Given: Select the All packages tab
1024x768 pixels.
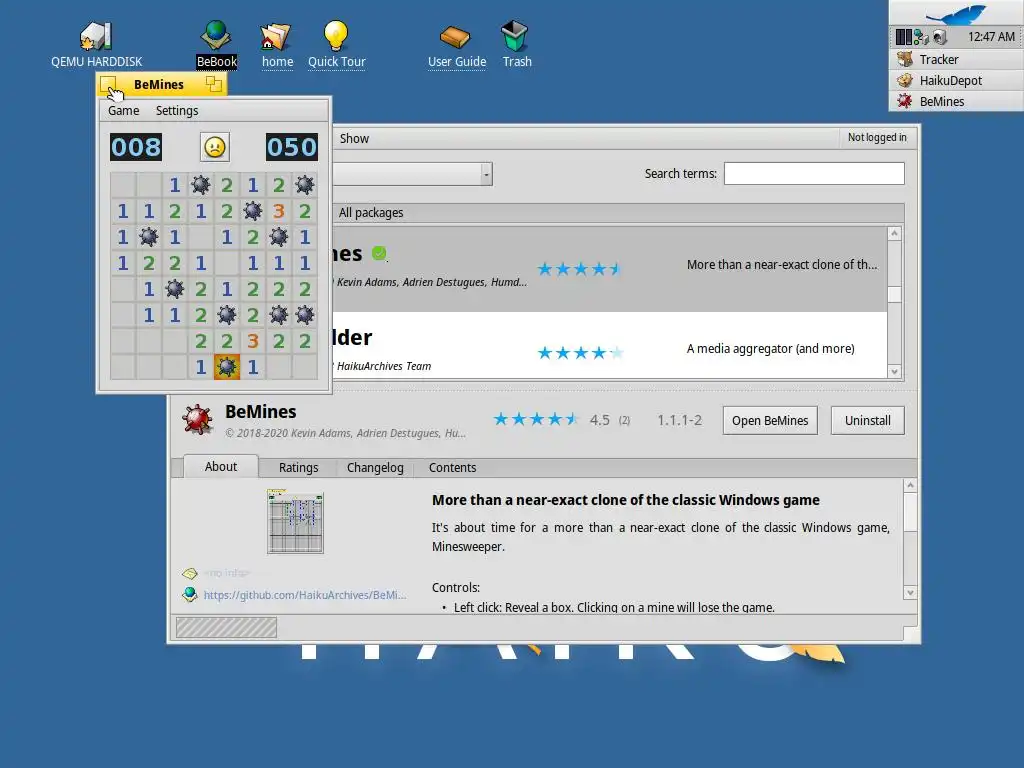Looking at the screenshot, I should (371, 212).
